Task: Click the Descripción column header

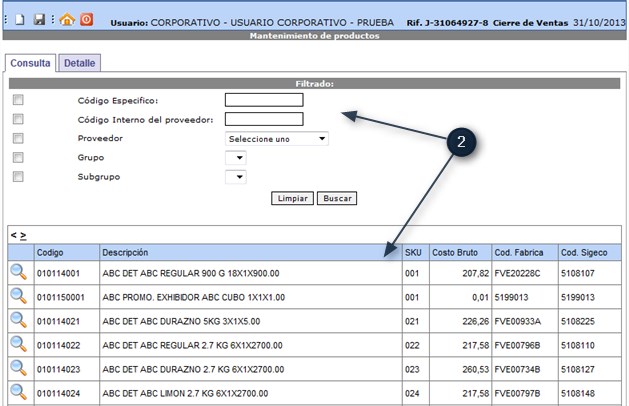Action: 251,253
